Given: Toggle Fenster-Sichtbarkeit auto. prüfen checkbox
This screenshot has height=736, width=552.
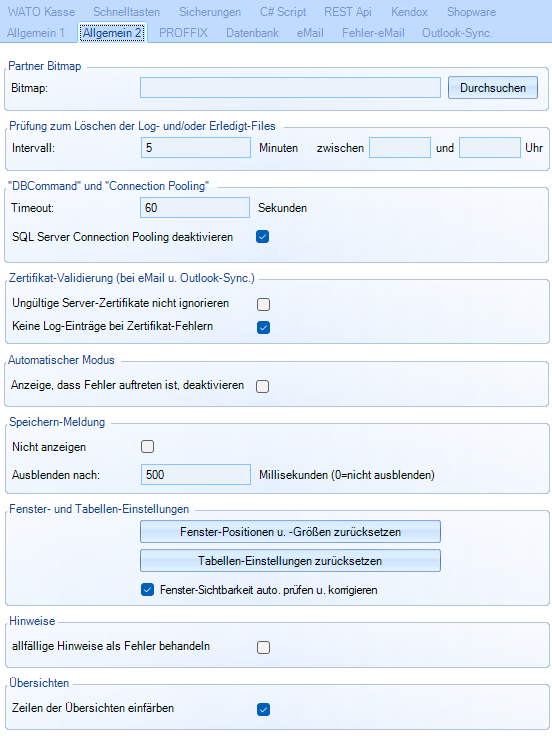Looking at the screenshot, I should tap(147, 590).
